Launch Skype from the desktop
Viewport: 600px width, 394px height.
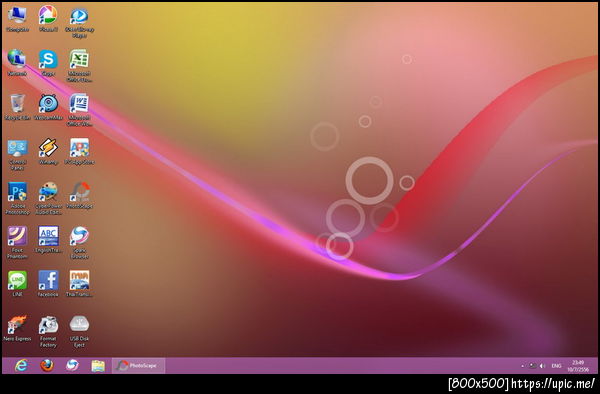point(48,62)
